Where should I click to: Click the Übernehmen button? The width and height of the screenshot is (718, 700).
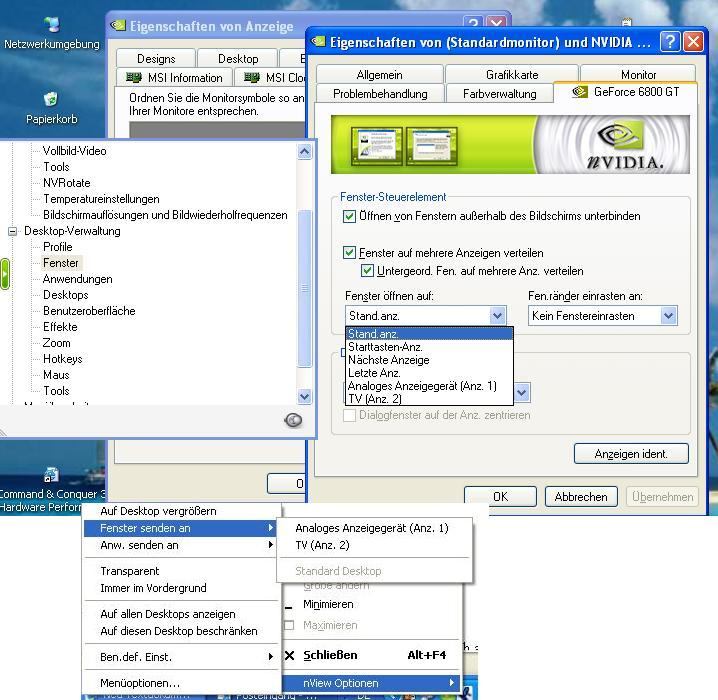pos(662,497)
